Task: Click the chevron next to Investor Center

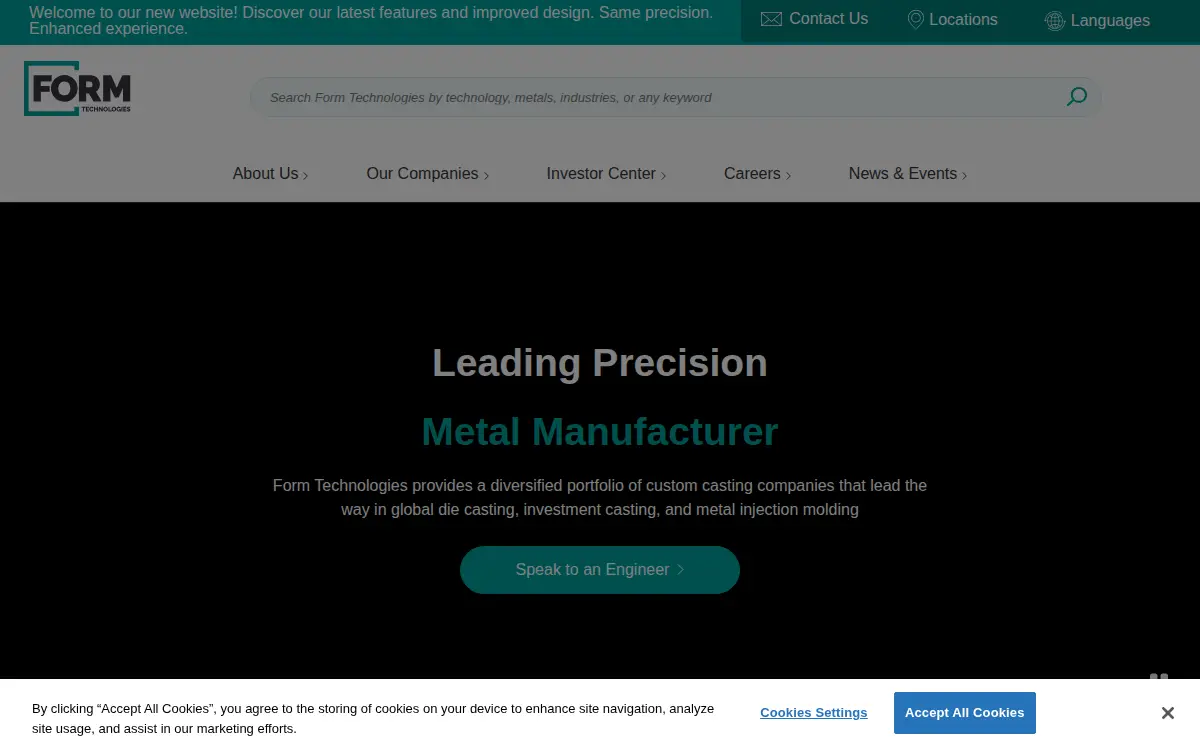Action: 663,176
